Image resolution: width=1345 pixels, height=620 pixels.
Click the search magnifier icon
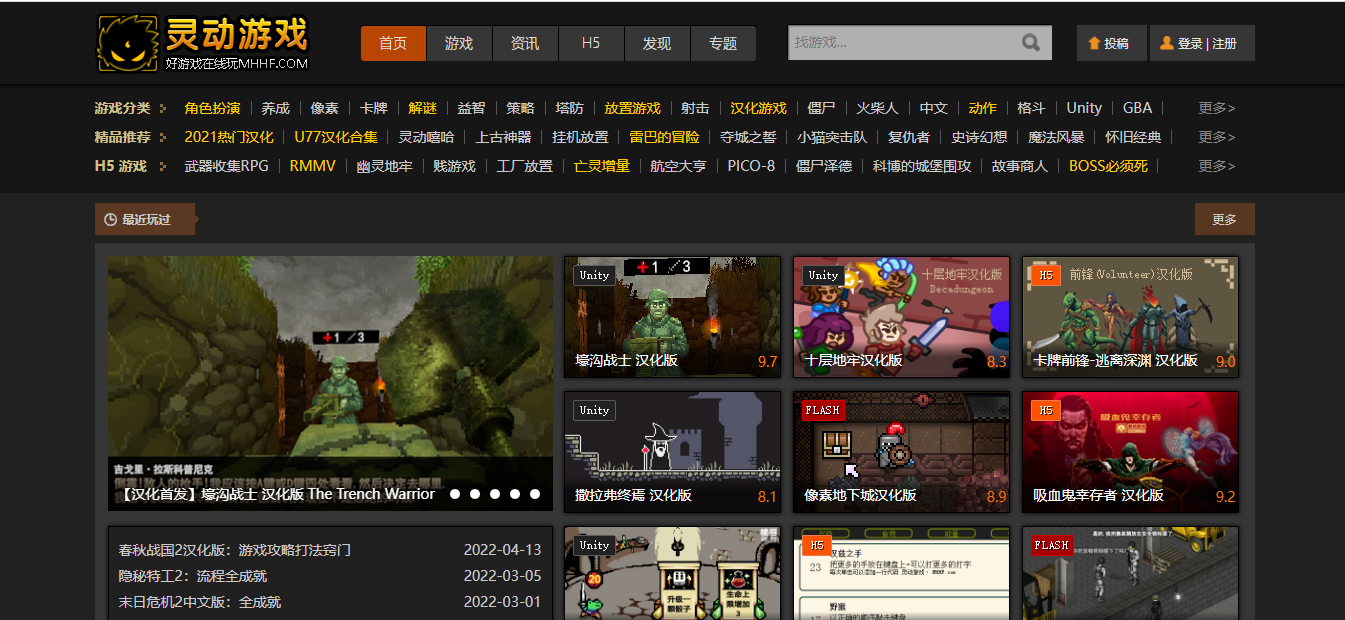(x=1031, y=43)
